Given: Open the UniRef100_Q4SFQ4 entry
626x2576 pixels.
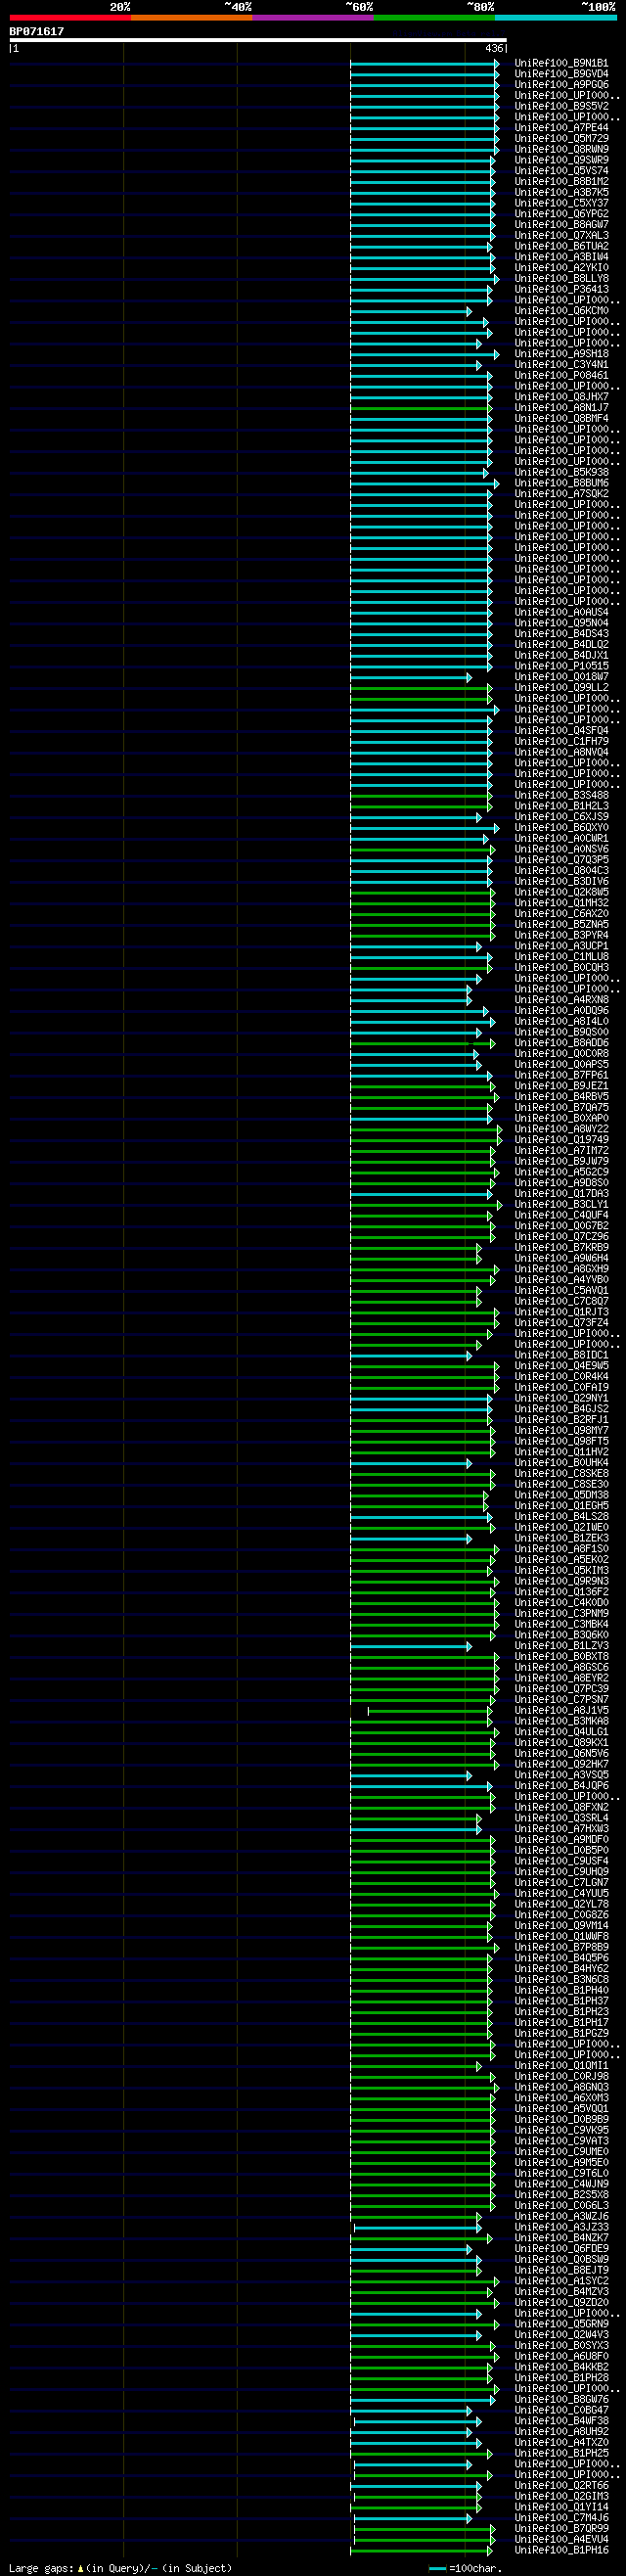Looking at the screenshot, I should click(x=561, y=731).
